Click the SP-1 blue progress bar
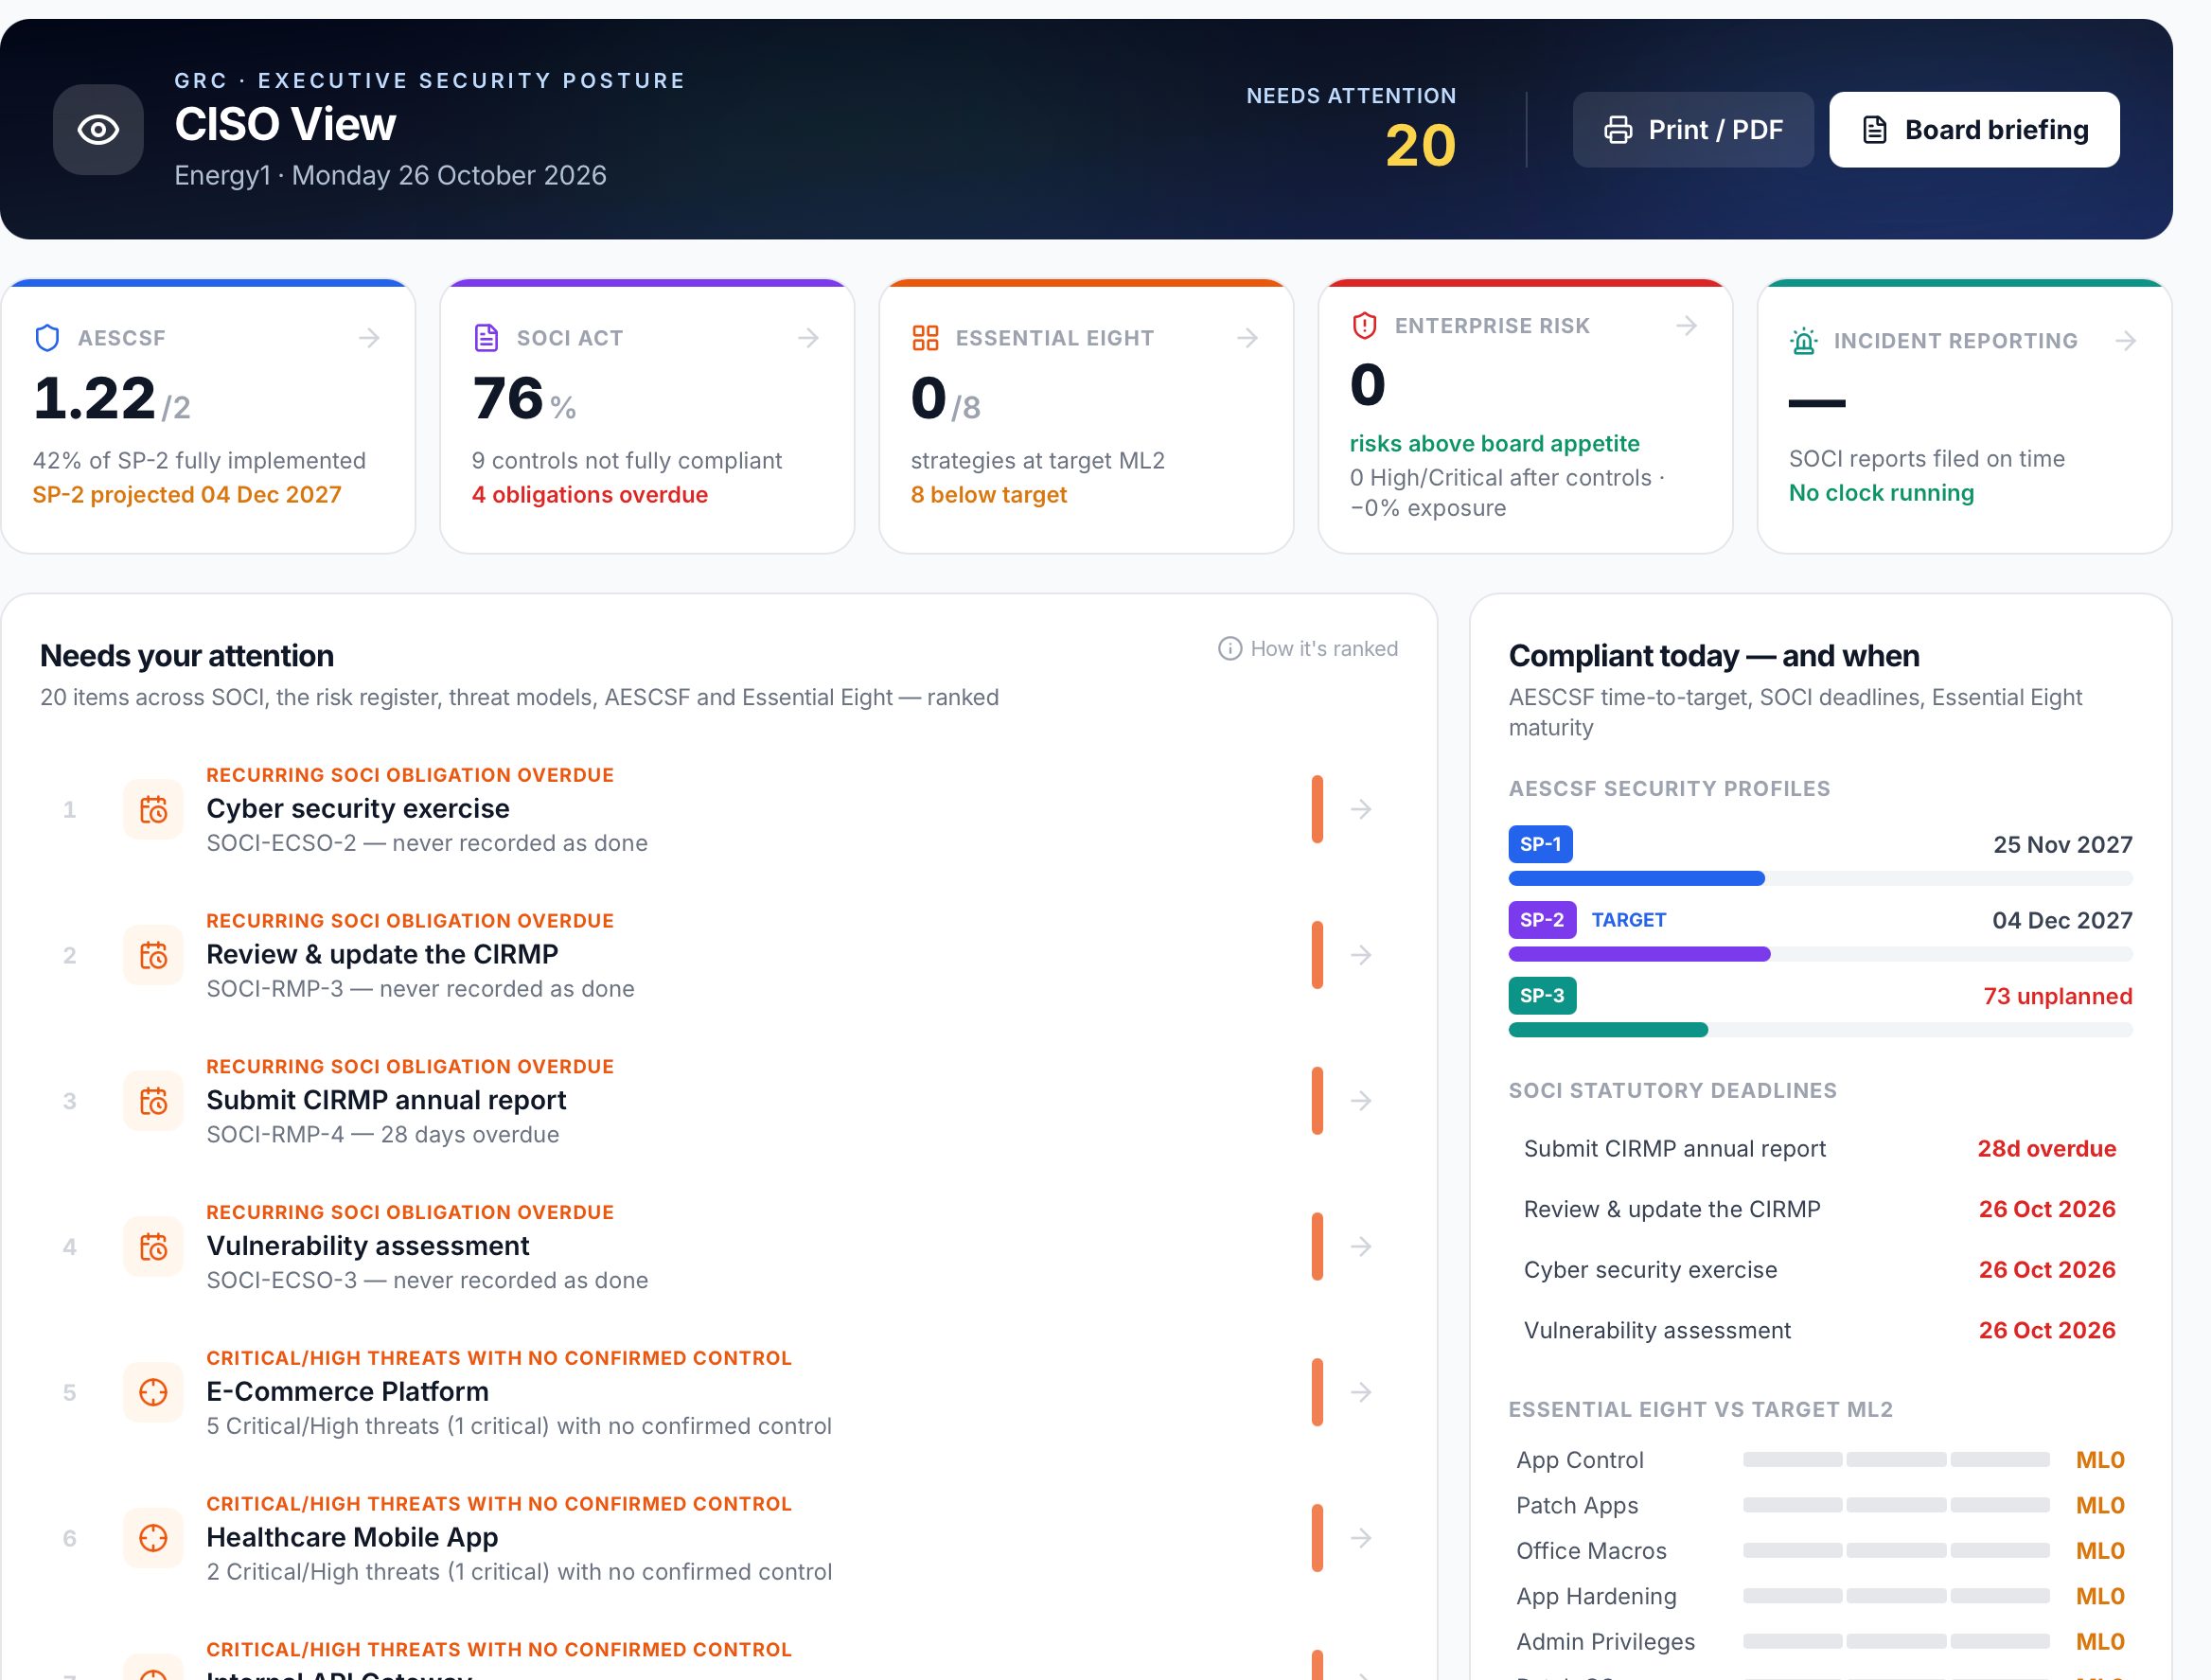 click(1637, 879)
